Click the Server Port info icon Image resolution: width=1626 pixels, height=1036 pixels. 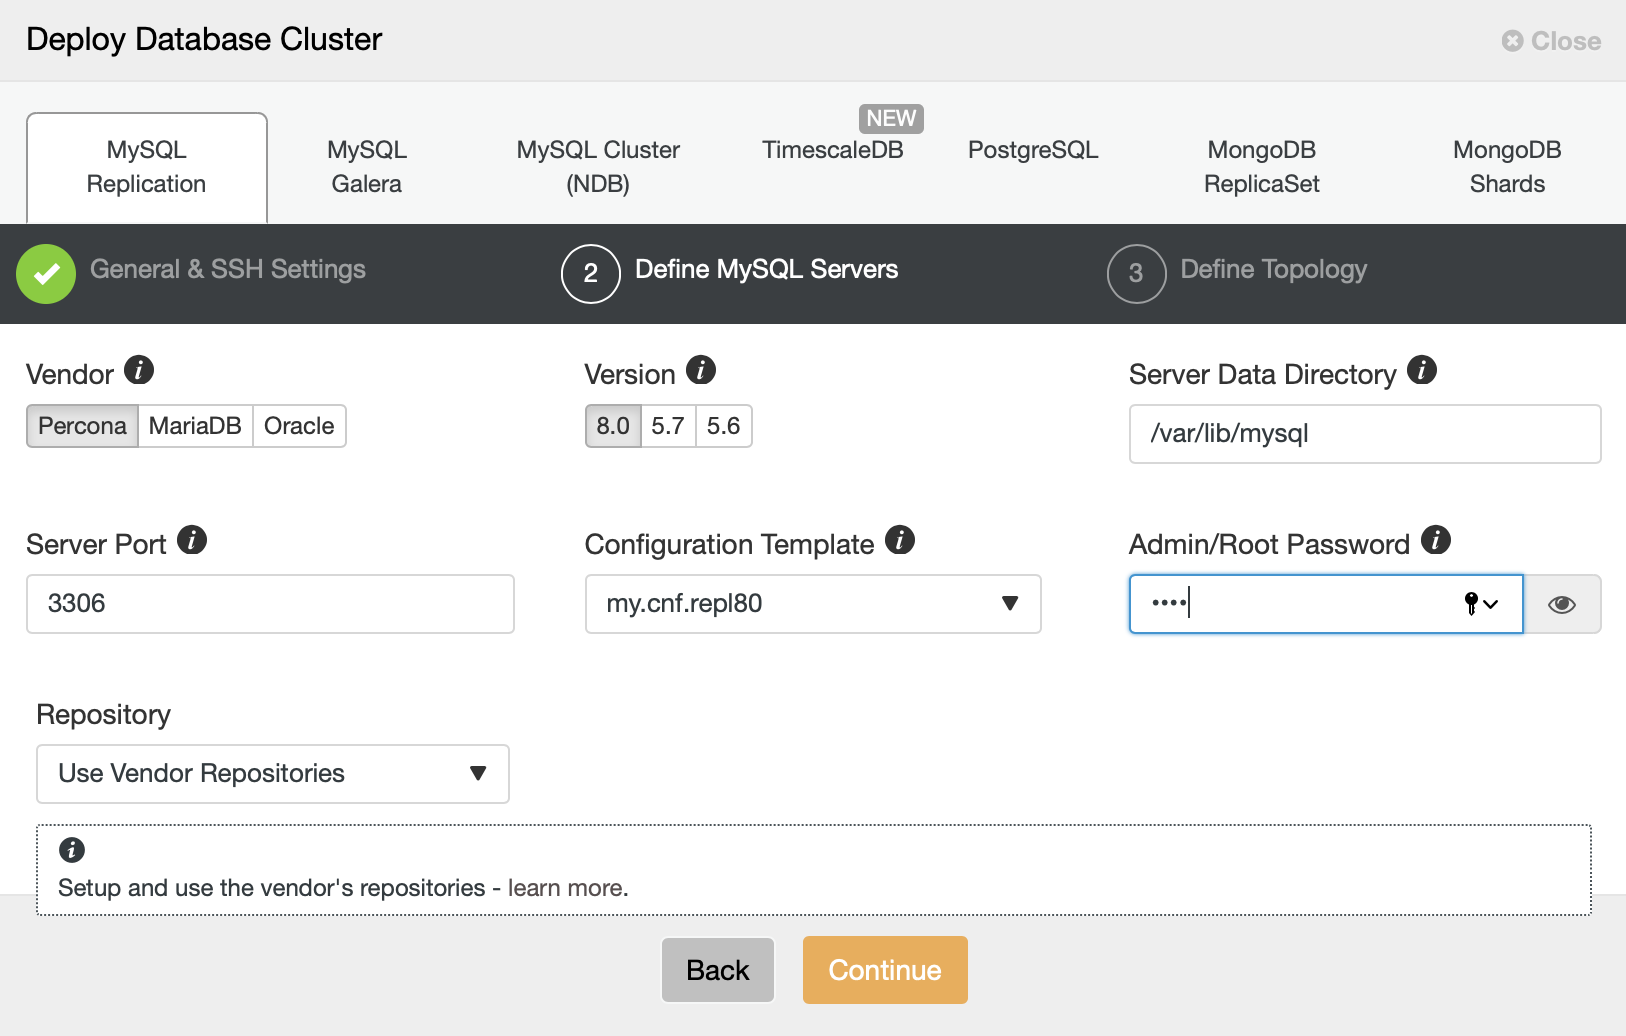point(192,540)
